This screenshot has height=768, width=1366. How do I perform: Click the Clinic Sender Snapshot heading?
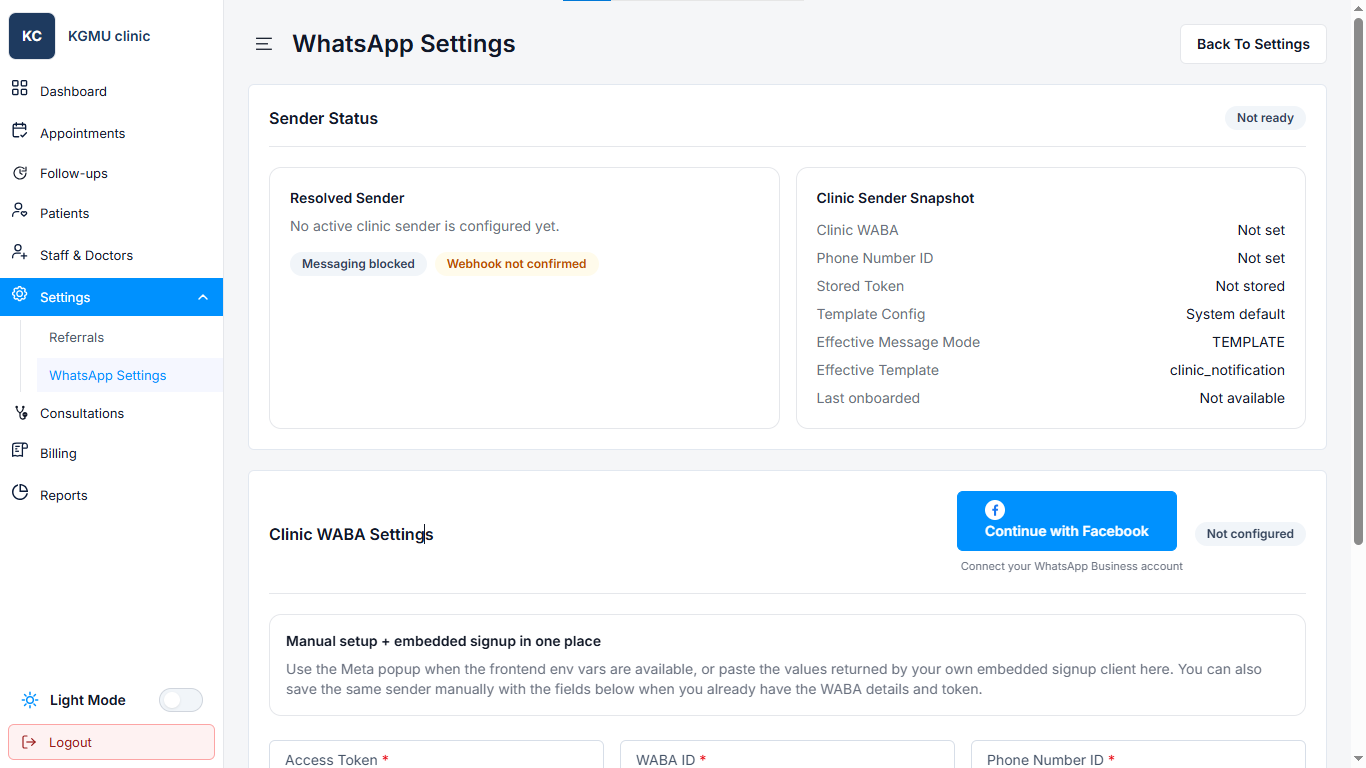click(895, 198)
